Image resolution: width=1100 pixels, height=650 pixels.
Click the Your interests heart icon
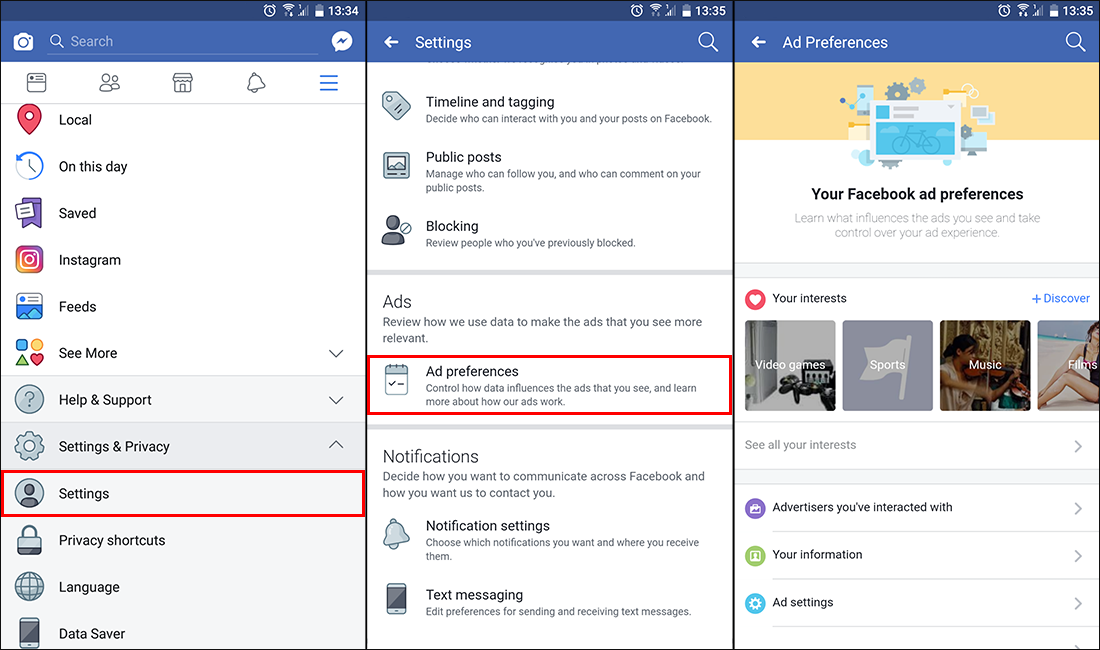coord(755,299)
